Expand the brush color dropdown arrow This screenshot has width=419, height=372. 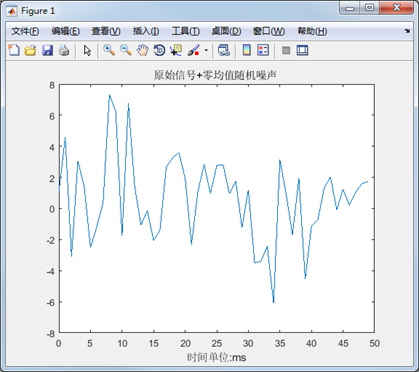pos(206,51)
